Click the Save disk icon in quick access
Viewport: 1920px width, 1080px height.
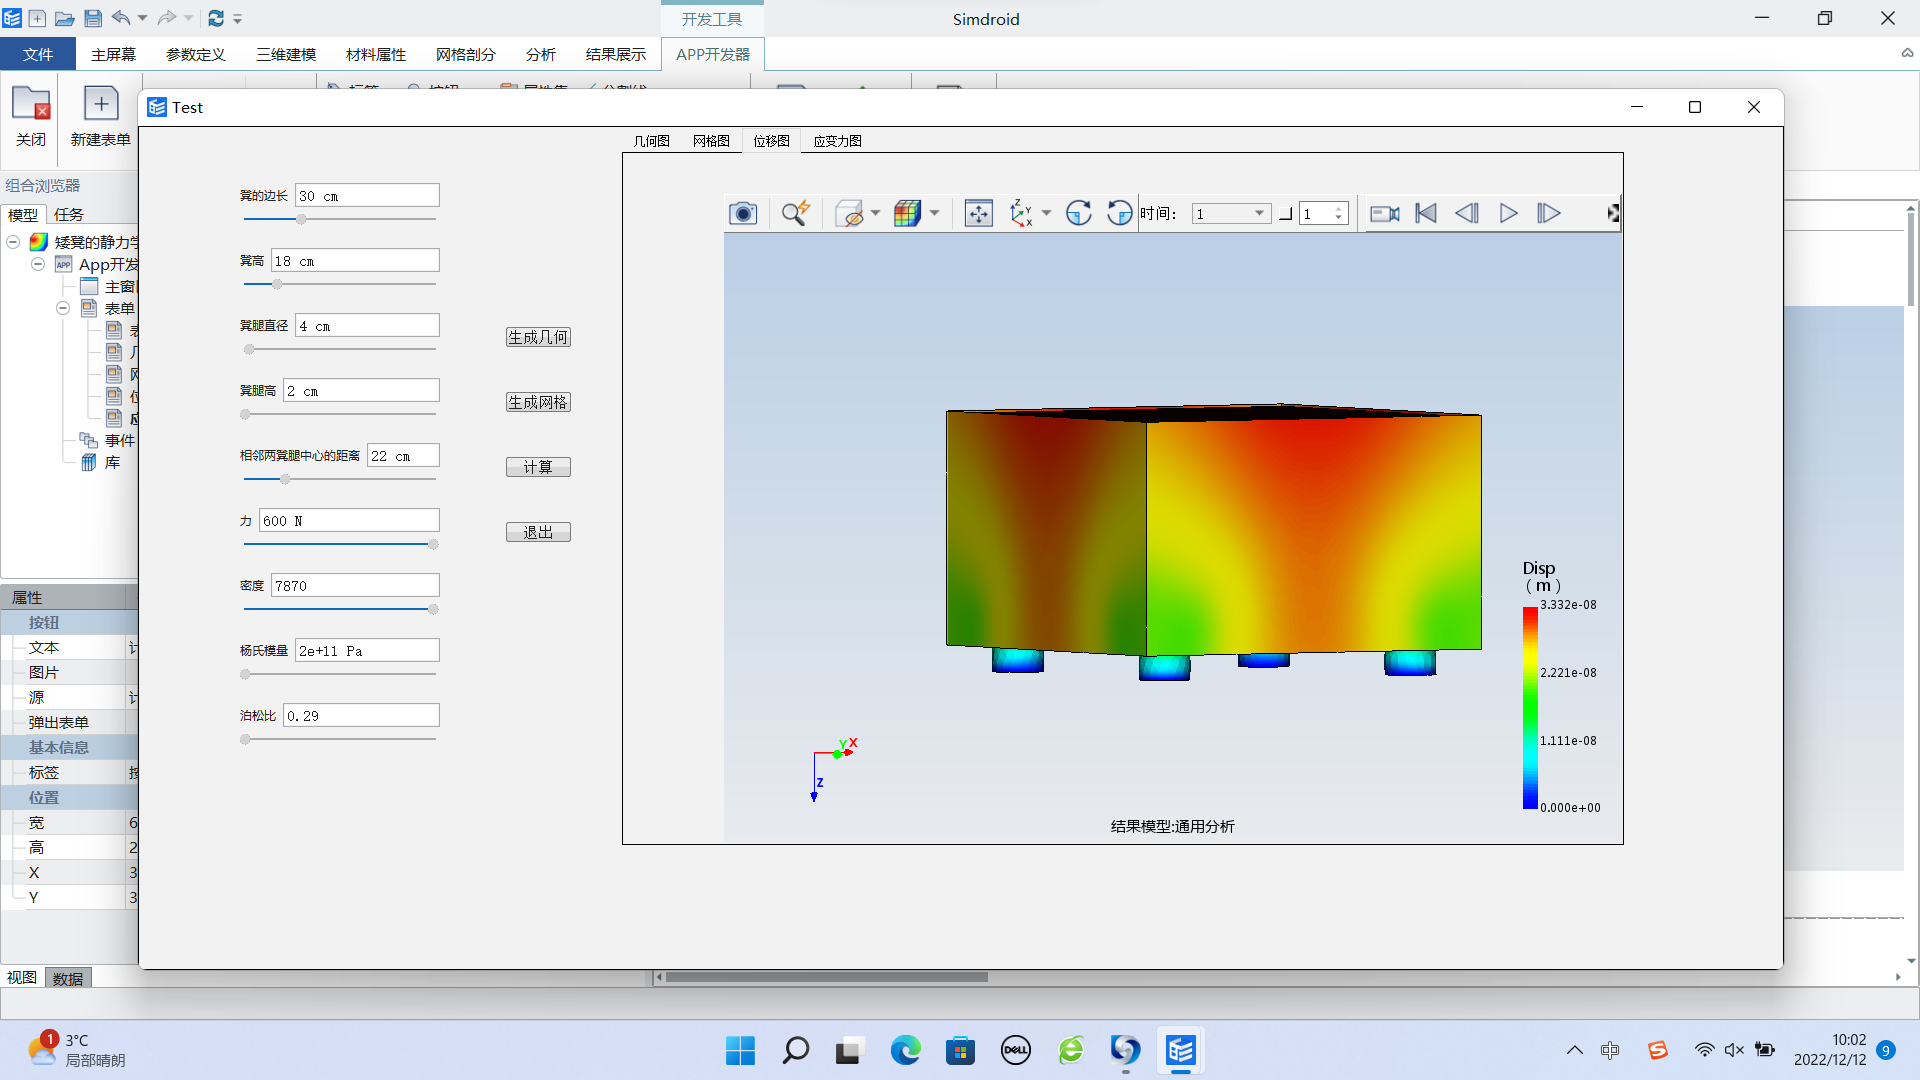click(x=93, y=18)
